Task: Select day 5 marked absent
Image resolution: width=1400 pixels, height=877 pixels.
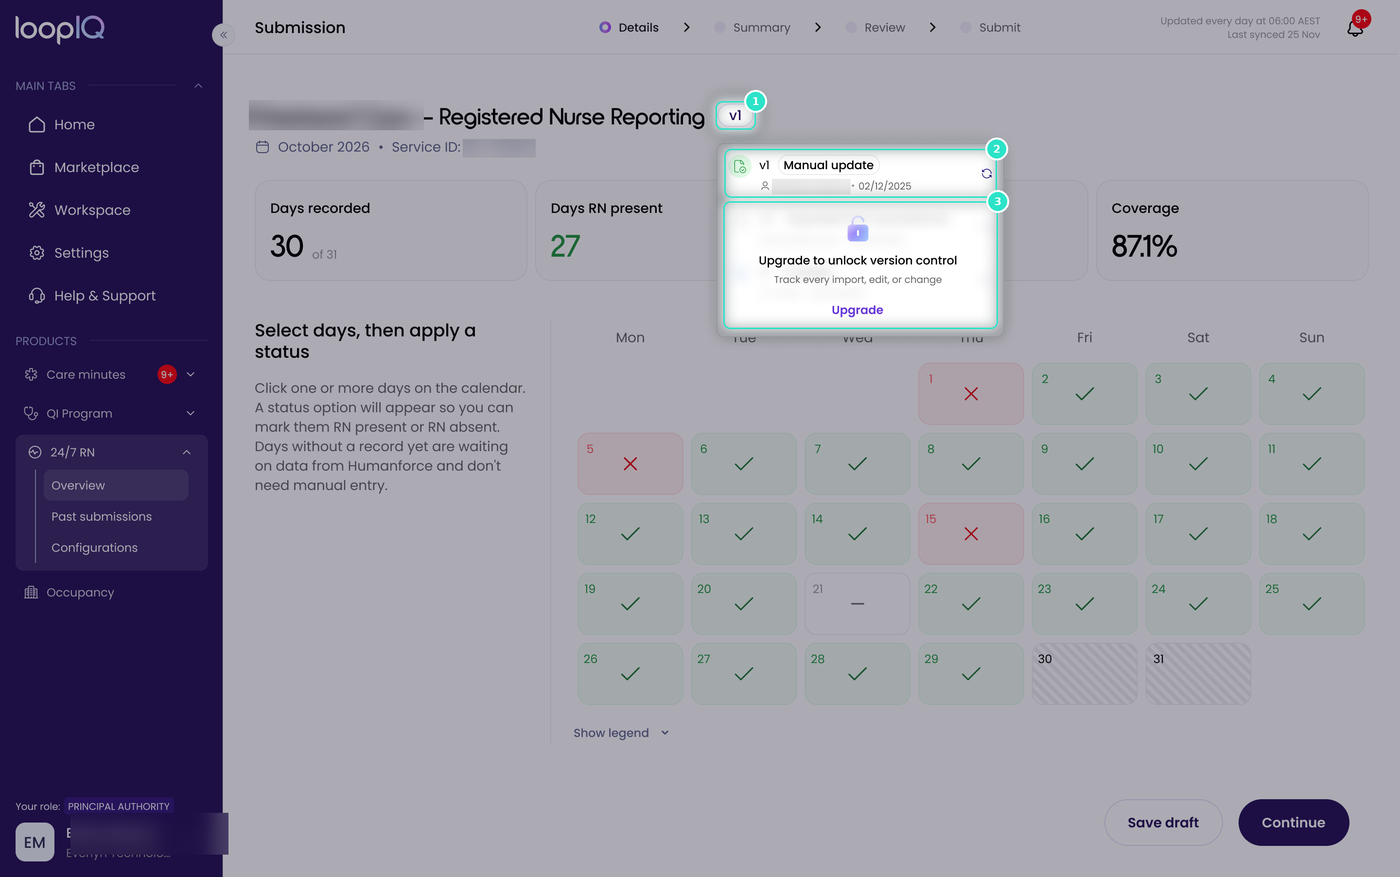Action: 630,464
